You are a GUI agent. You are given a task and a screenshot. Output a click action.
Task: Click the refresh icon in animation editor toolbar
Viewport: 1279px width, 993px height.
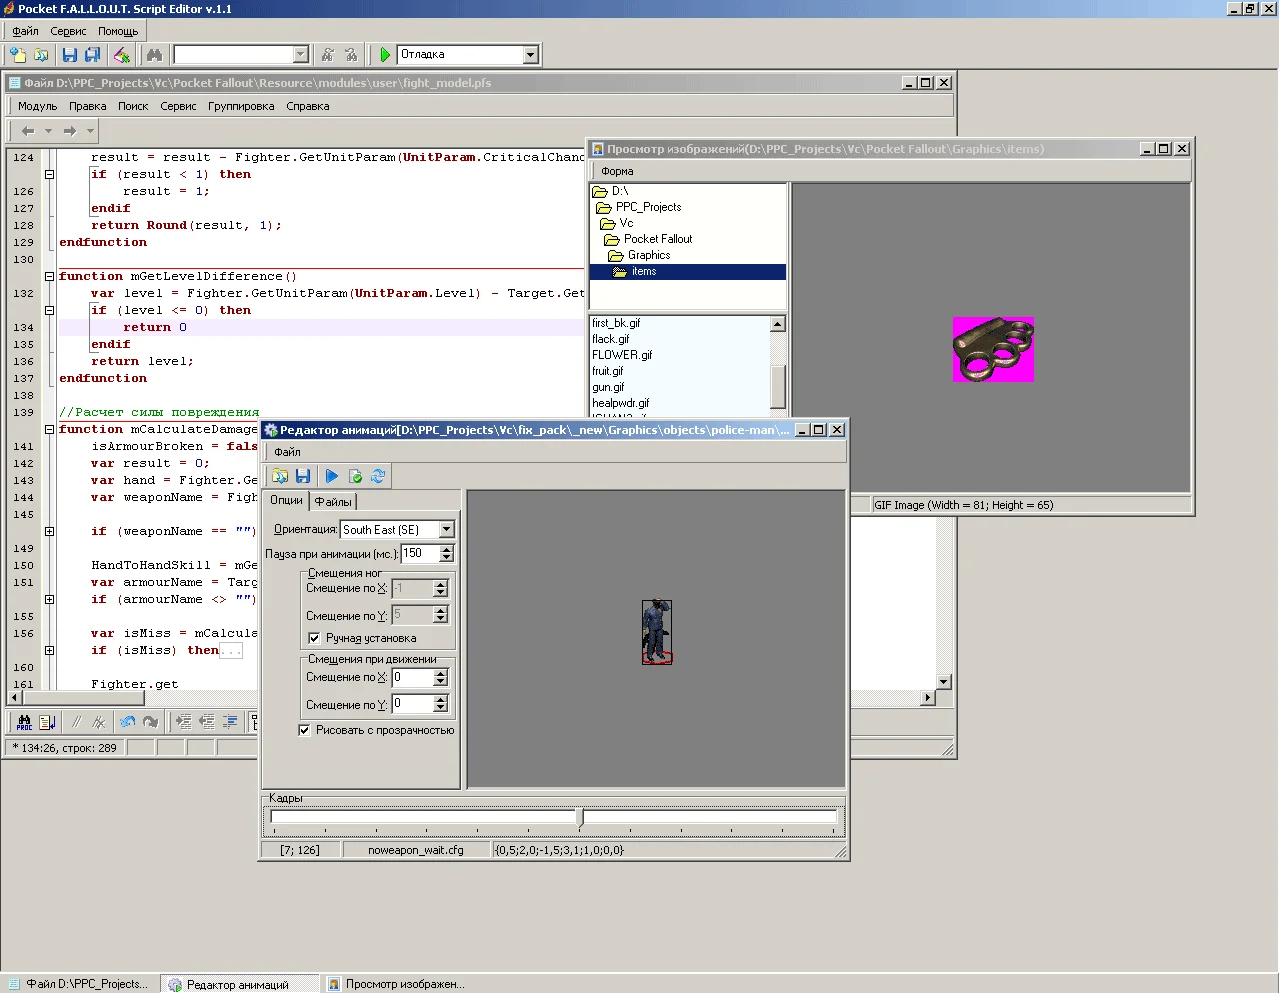pyautogui.click(x=378, y=477)
